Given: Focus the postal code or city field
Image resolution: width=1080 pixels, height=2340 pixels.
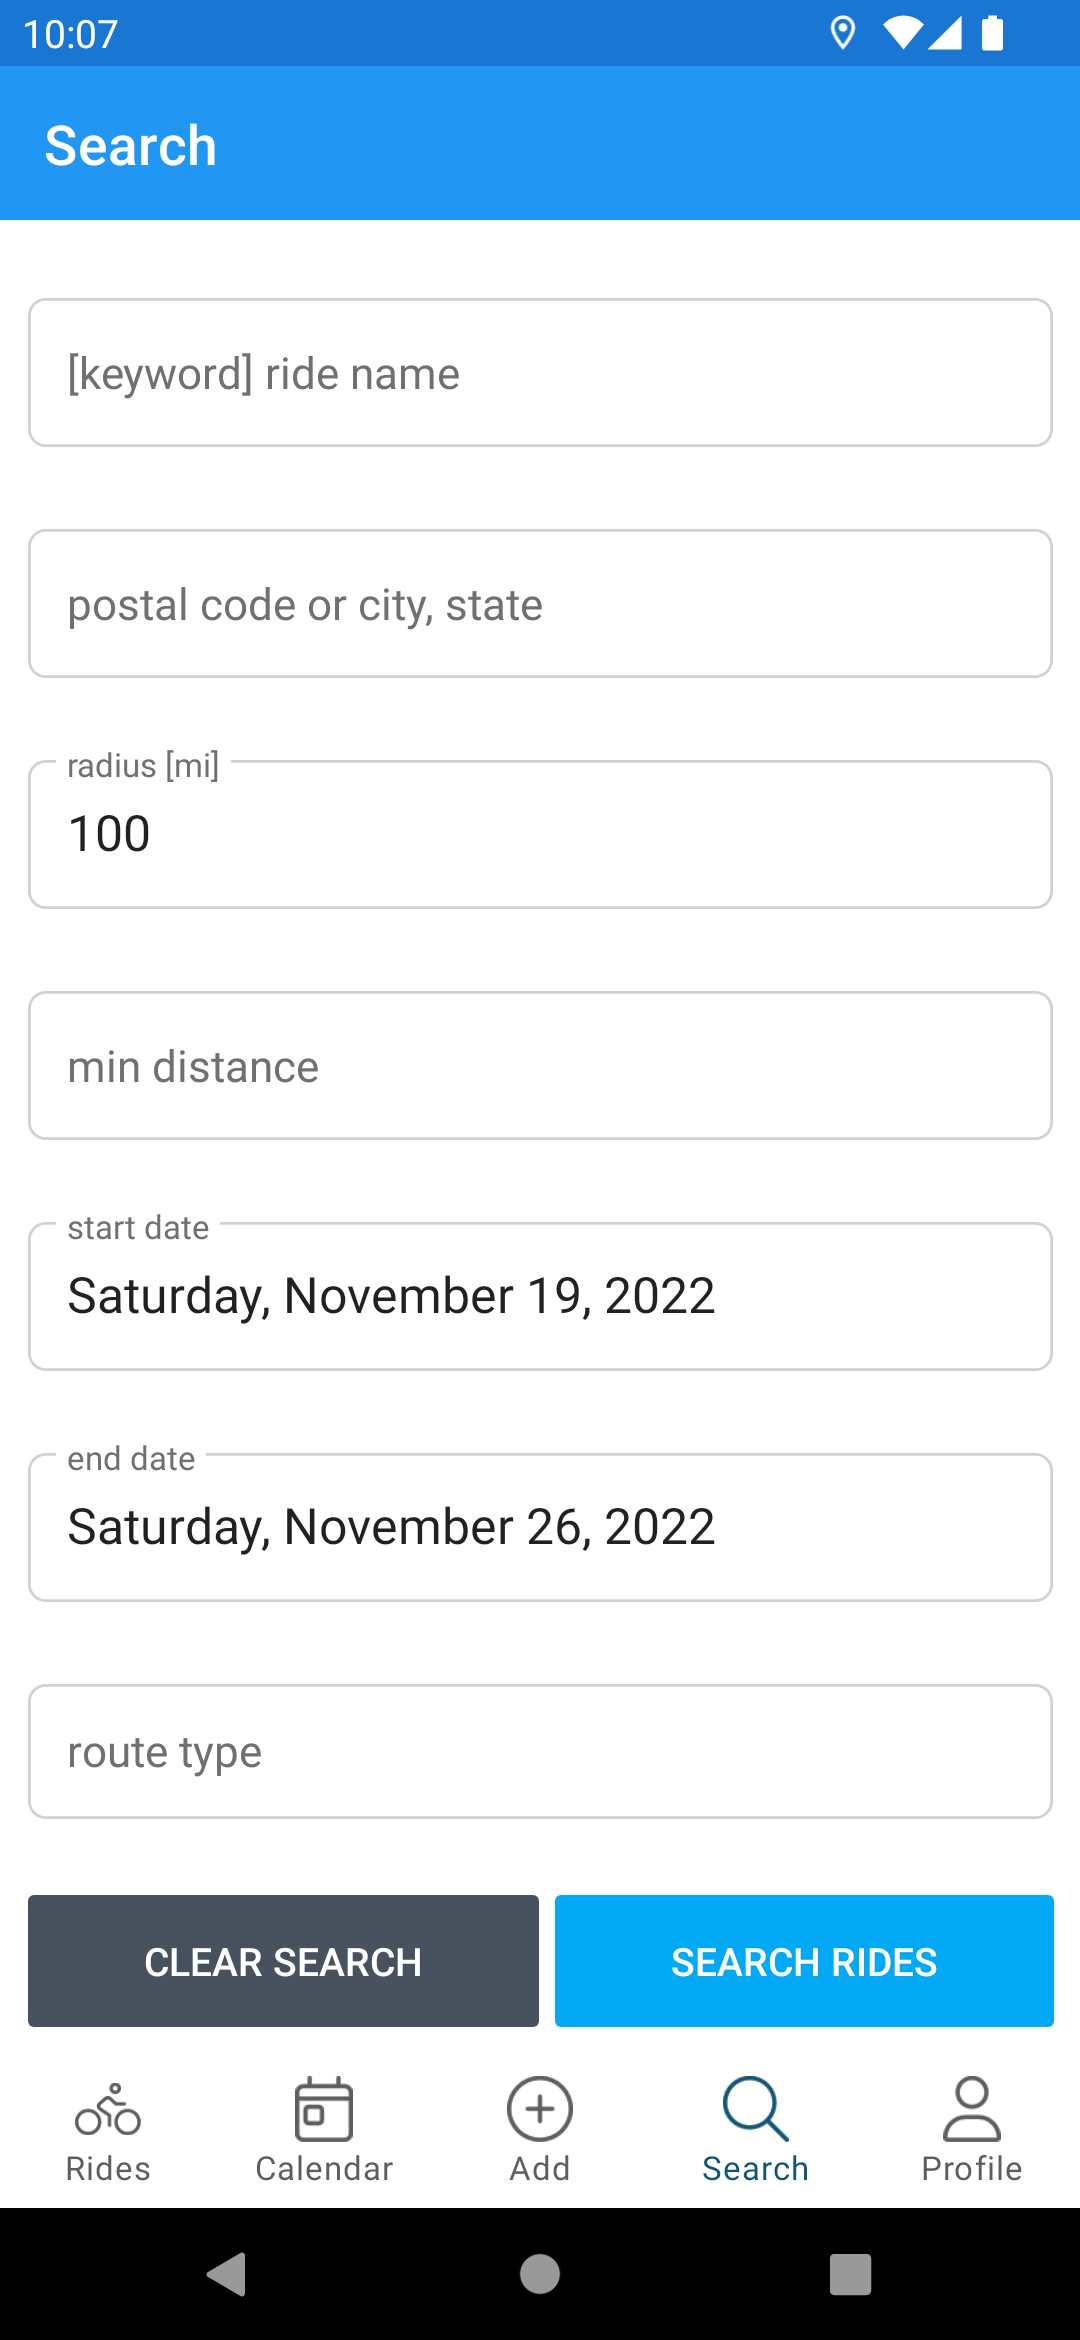Looking at the screenshot, I should coord(540,604).
